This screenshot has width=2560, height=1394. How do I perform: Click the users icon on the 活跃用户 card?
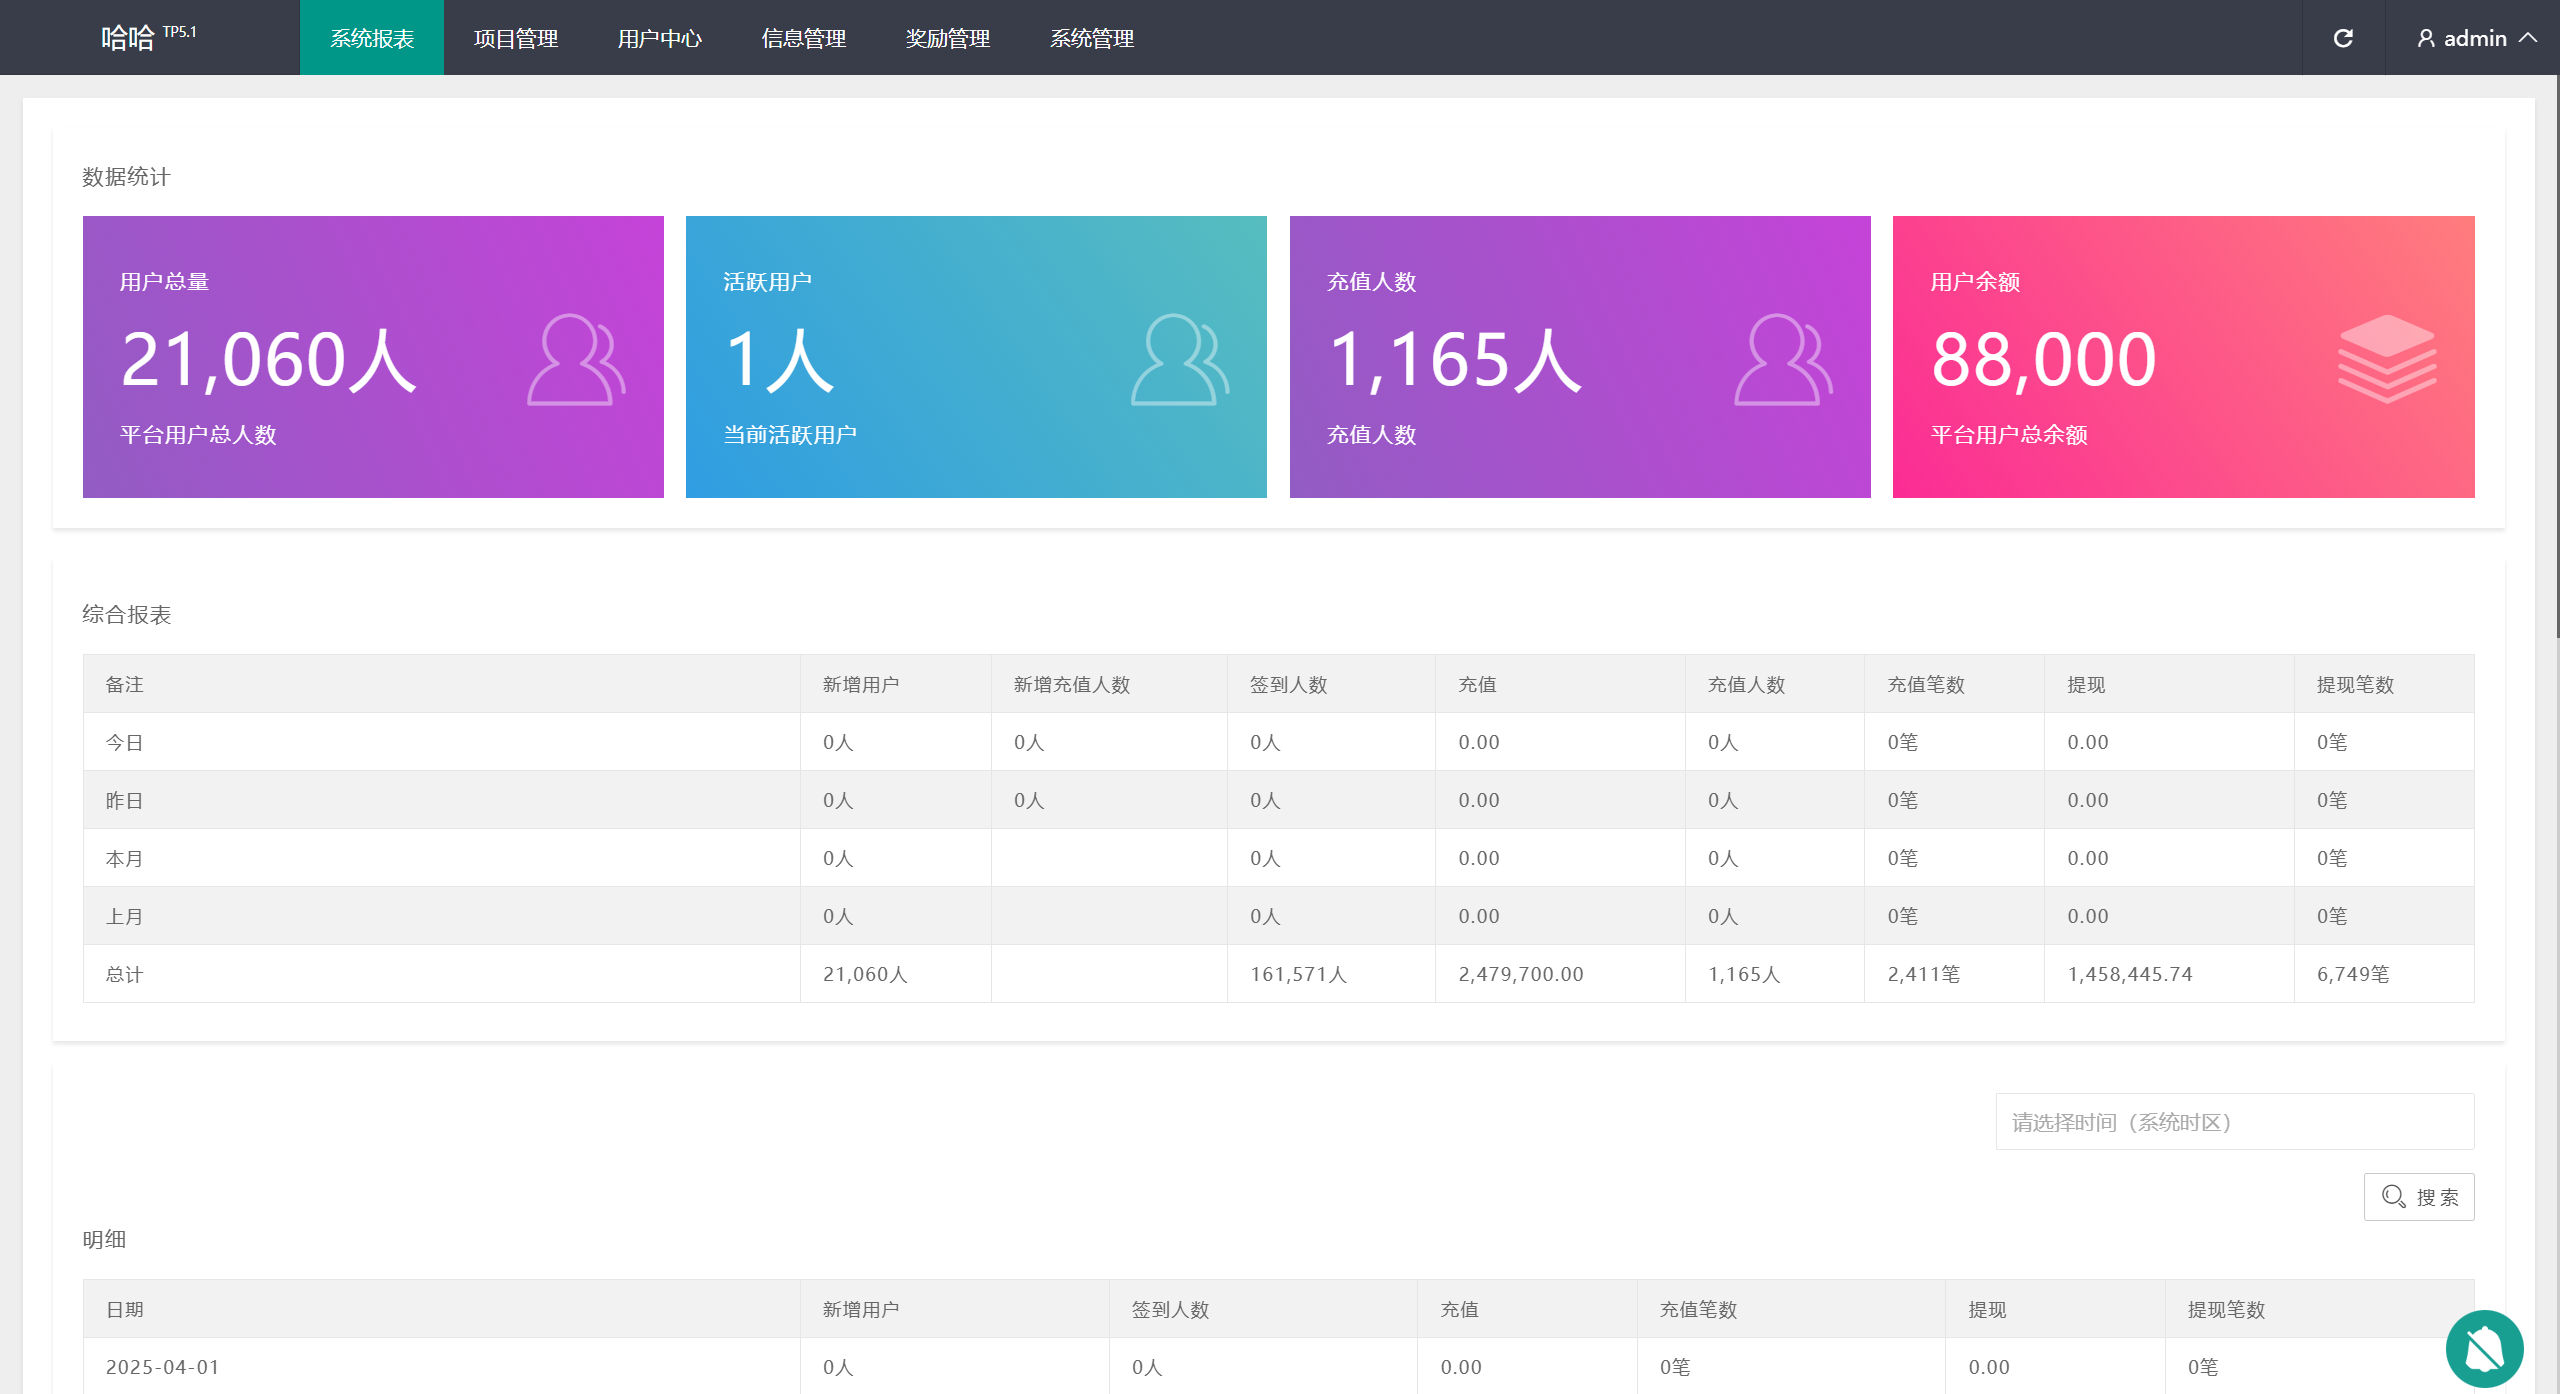coord(1179,360)
